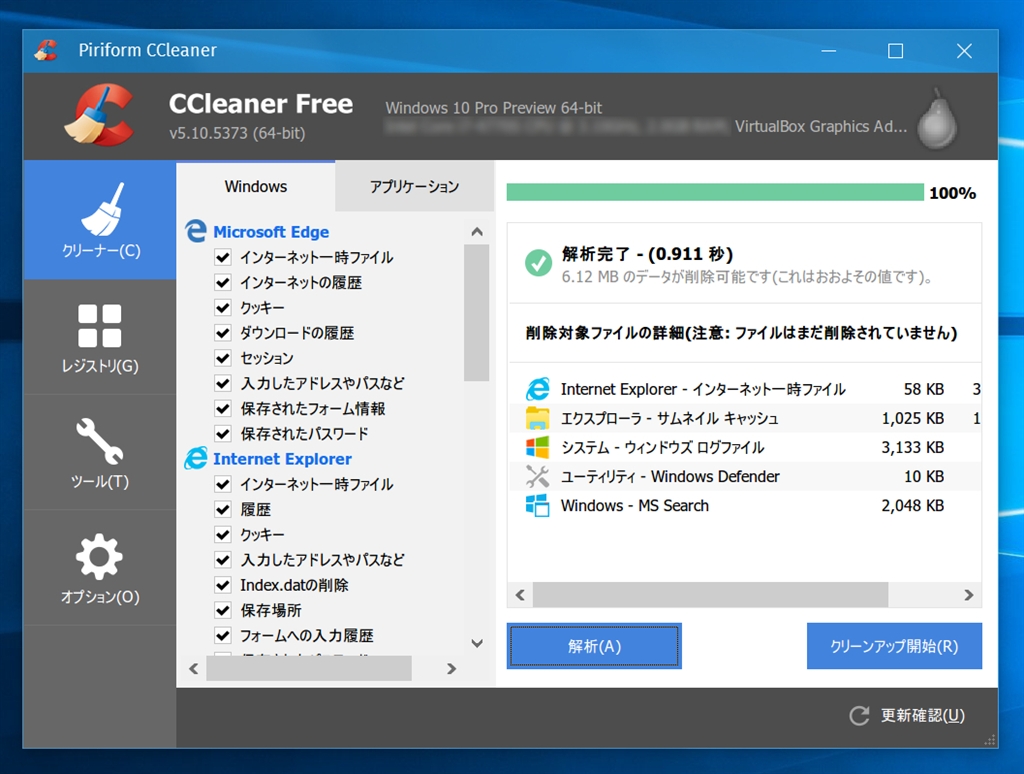Select the システム - ウィンドウズ ログファイル row
Viewport: 1024px width, 774px height.
pyautogui.click(x=744, y=447)
